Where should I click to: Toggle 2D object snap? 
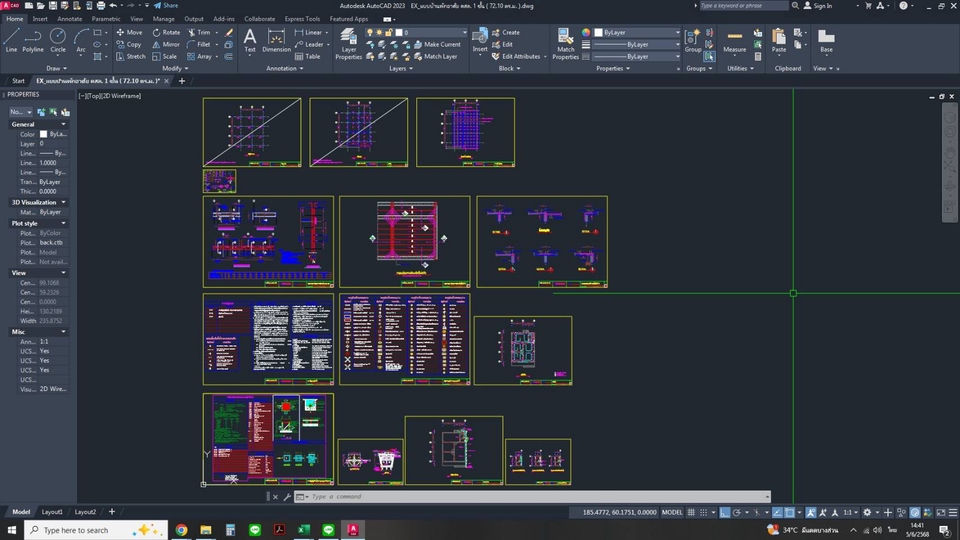pyautogui.click(x=790, y=512)
